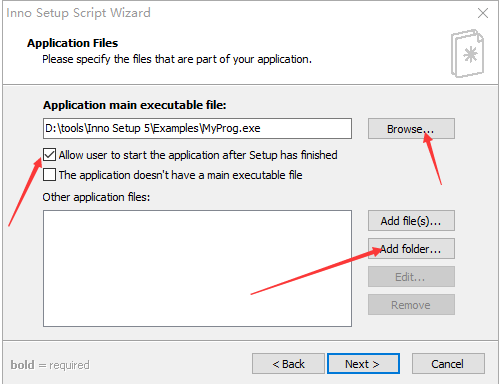Click the Inno Setup Script Wizard title bar
Screen dimensions: 499x384
tap(233, 13)
